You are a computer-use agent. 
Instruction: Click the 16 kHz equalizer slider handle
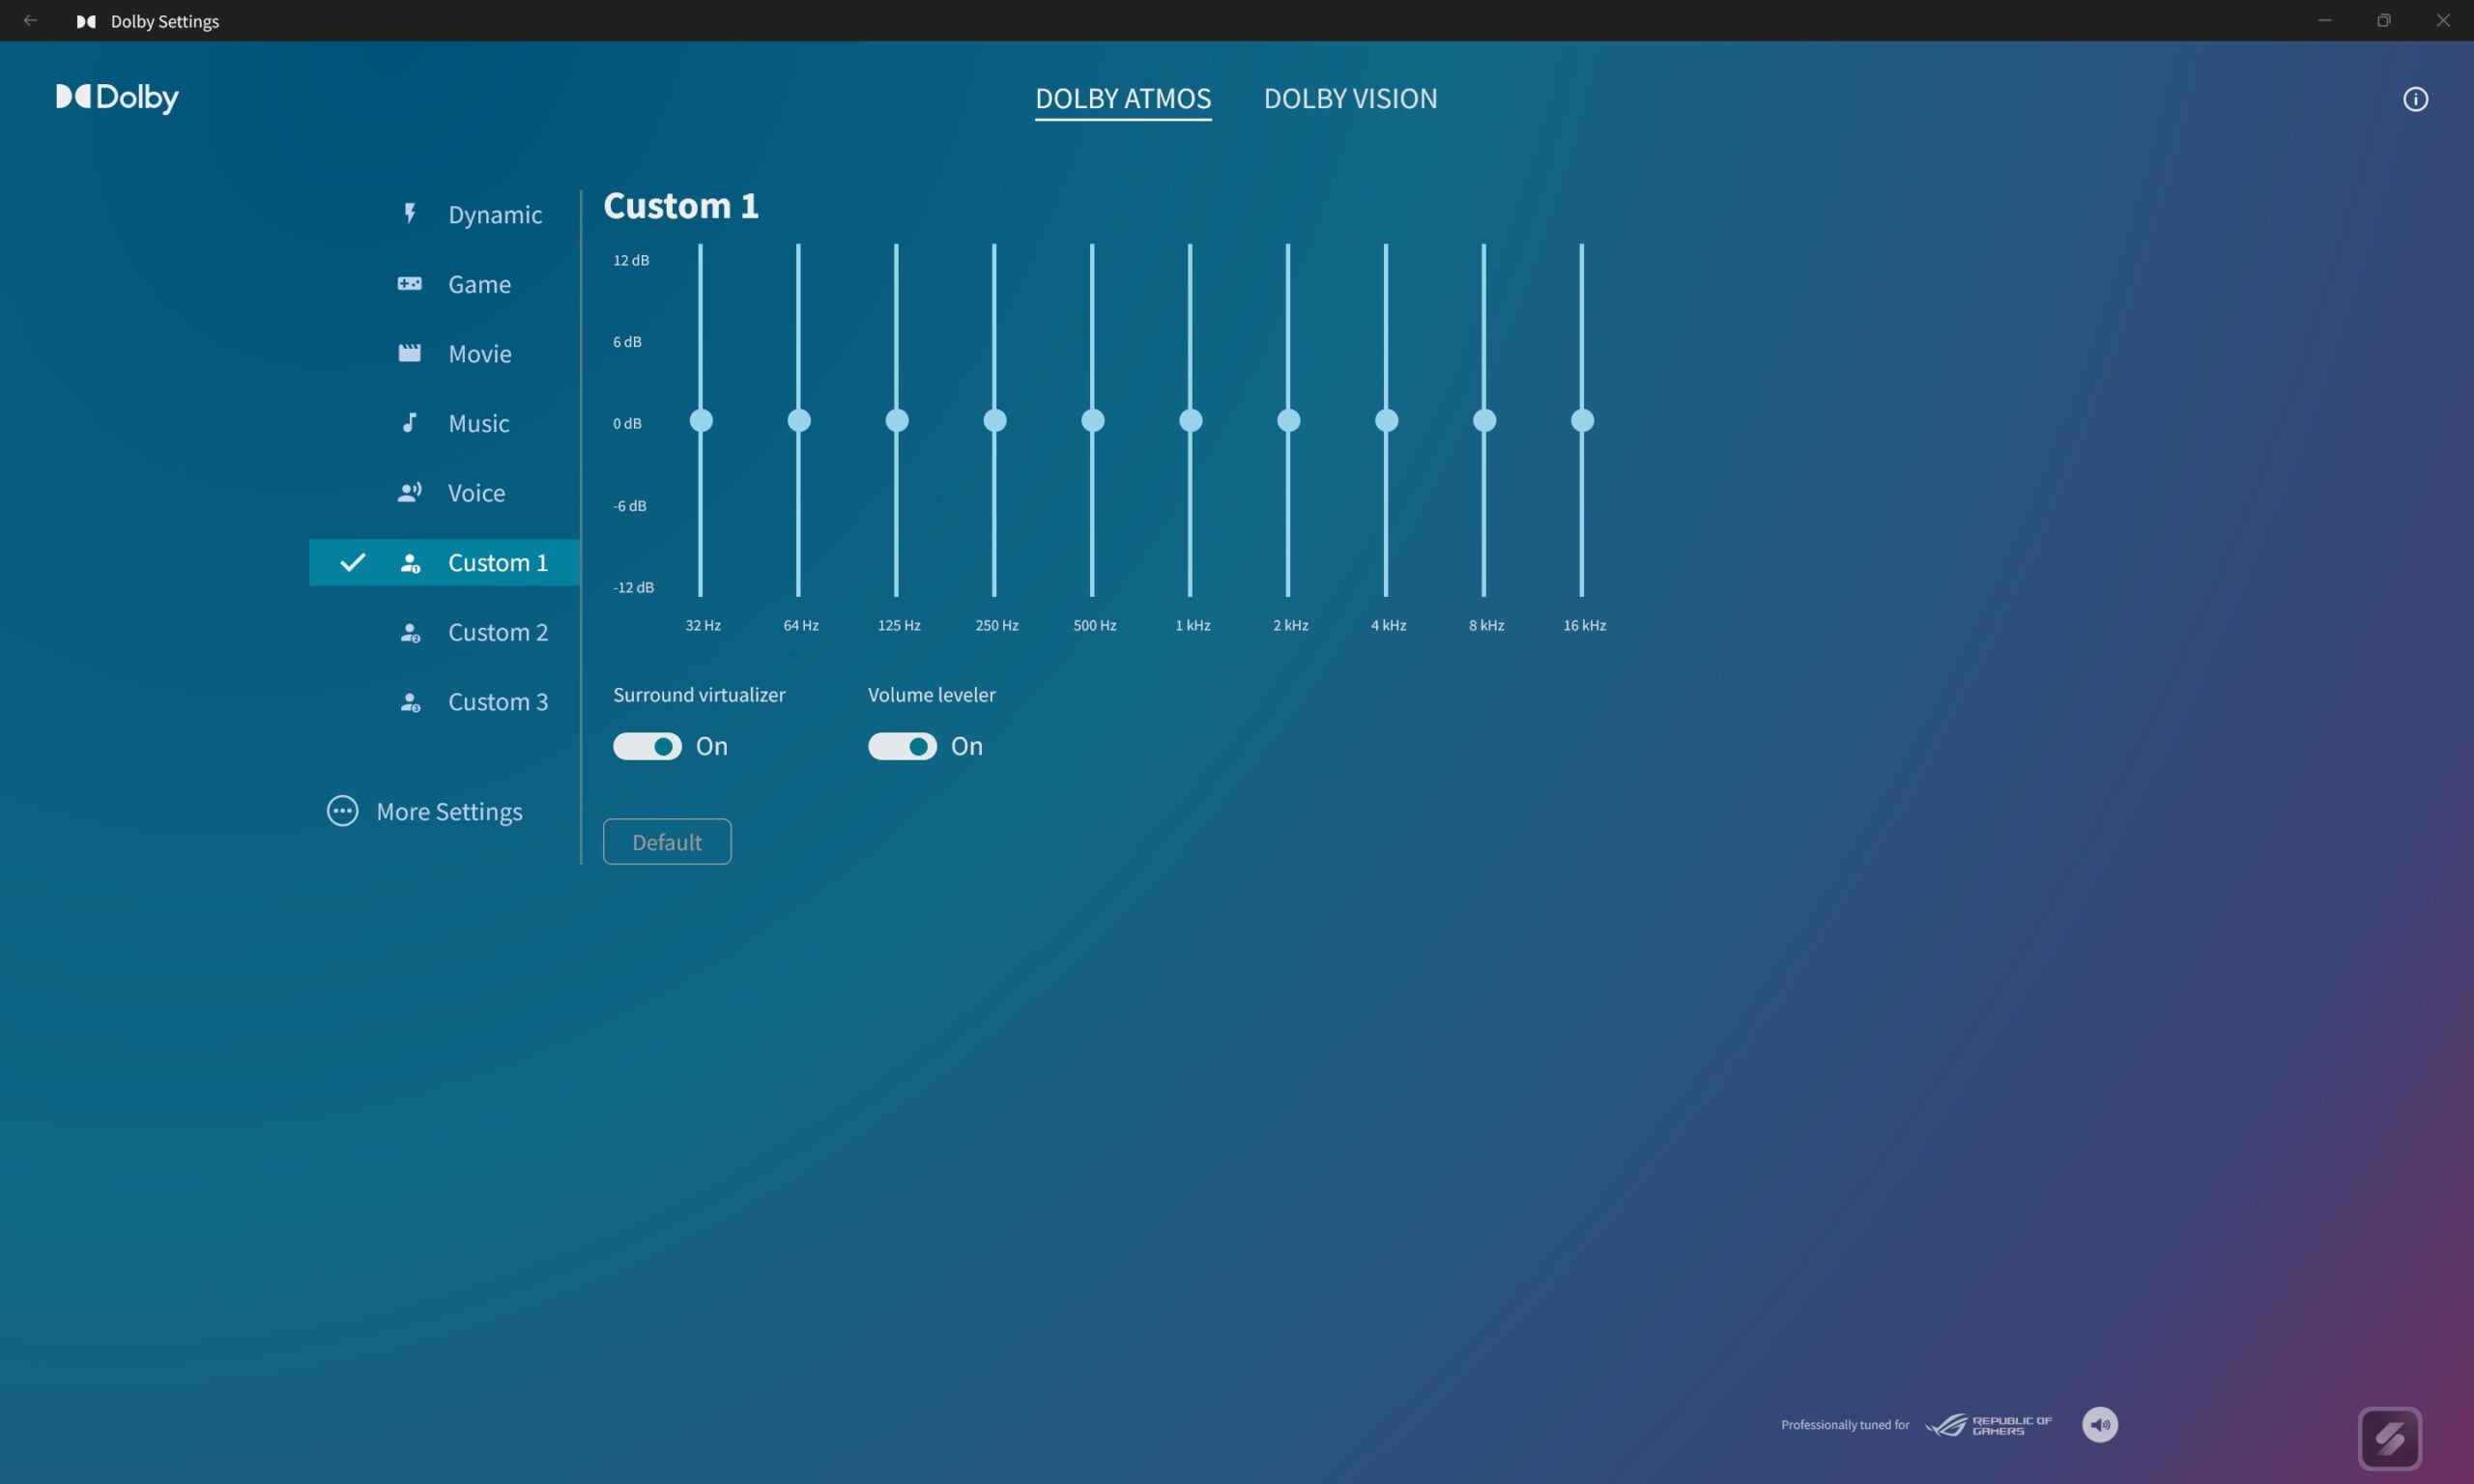(x=1583, y=421)
